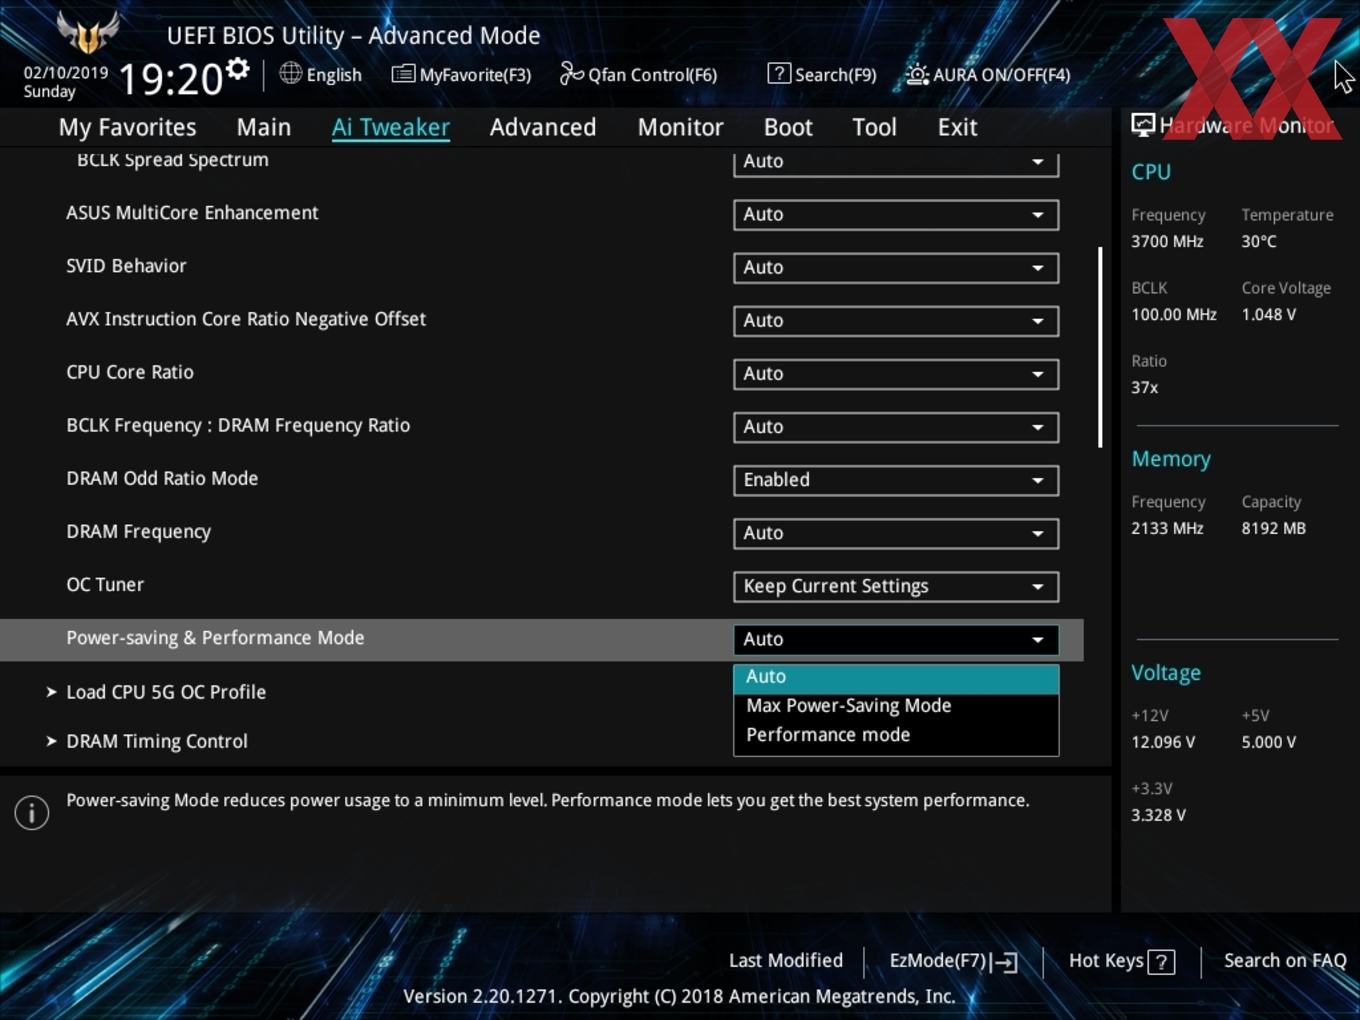Collapse Power-saving & Performance Mode dropdown
Viewport: 1360px width, 1020px height.
pos(896,639)
